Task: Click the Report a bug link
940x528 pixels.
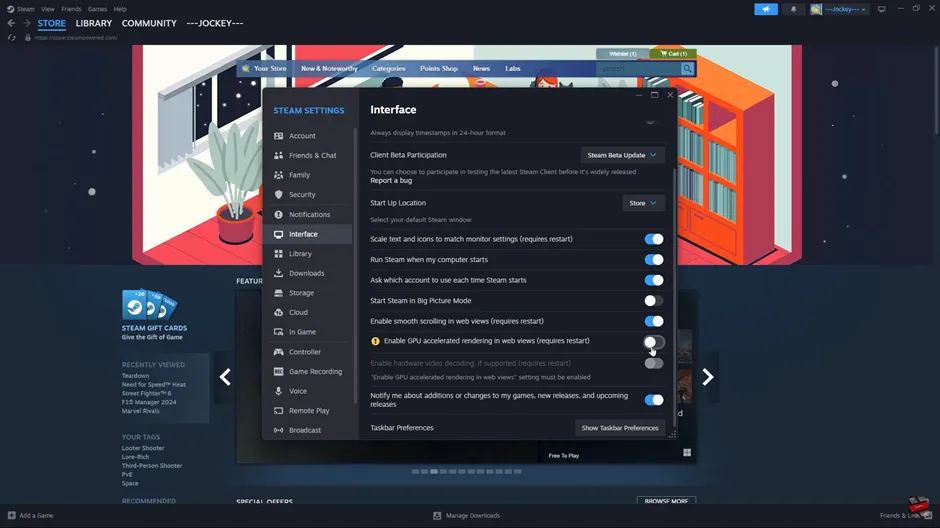Action: (x=391, y=180)
